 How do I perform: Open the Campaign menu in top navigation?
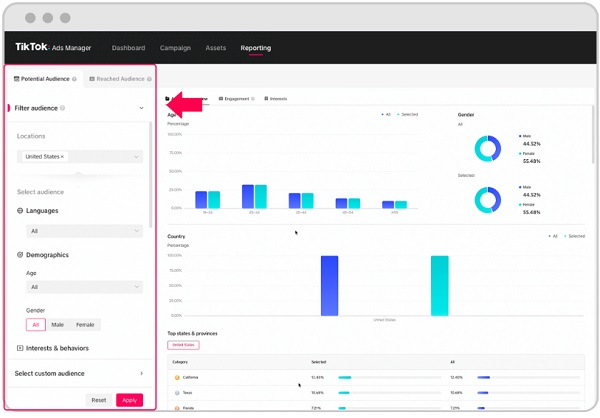click(175, 48)
